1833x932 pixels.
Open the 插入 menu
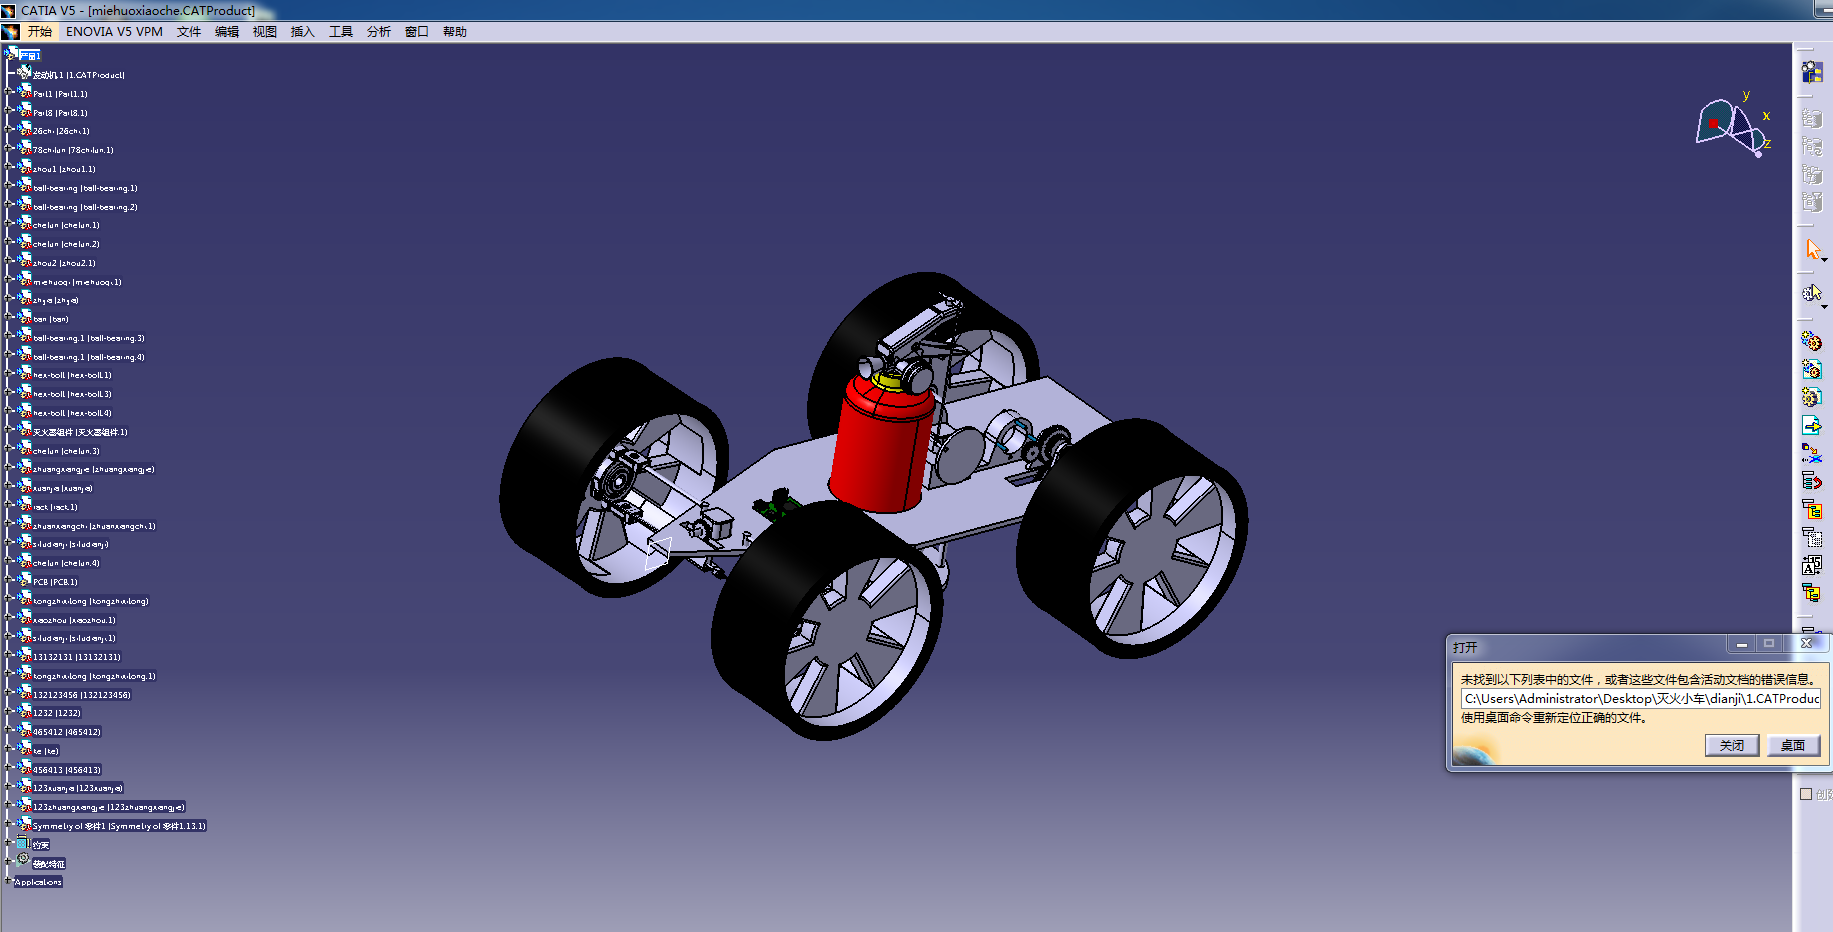point(303,32)
